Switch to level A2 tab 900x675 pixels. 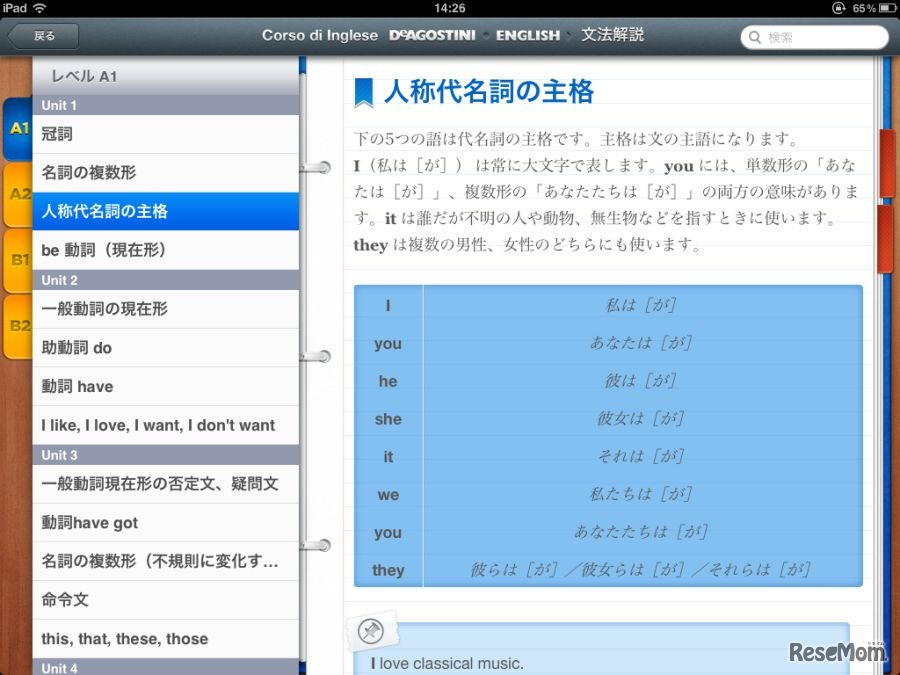point(17,194)
